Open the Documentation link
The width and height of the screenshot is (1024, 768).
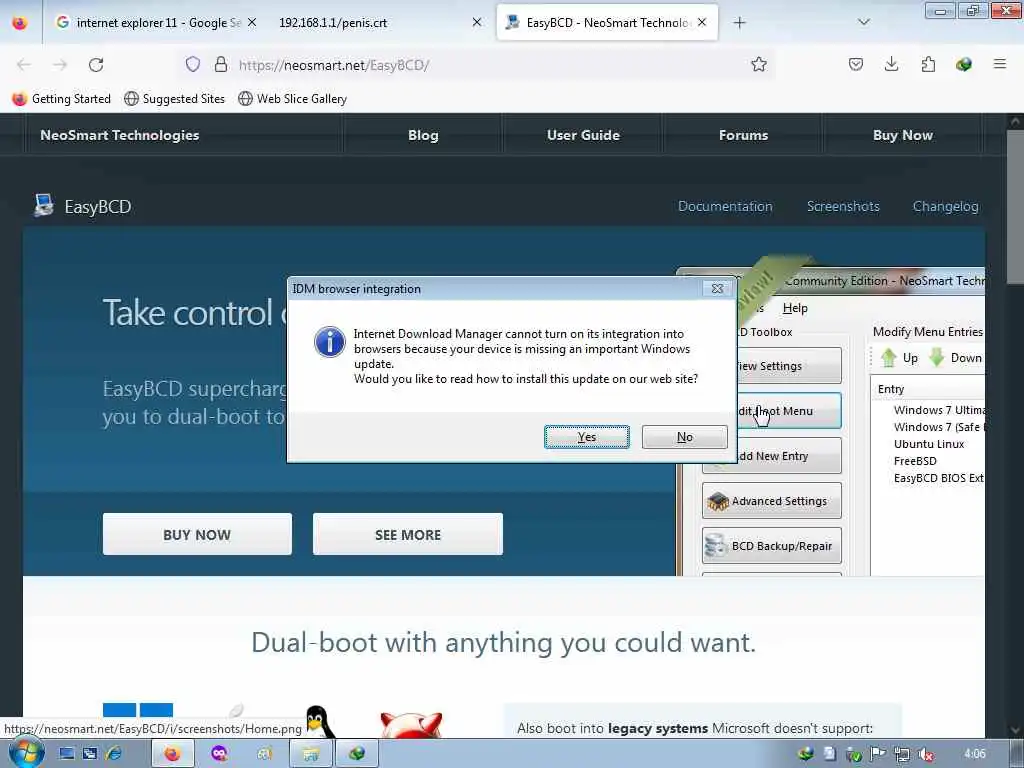725,206
